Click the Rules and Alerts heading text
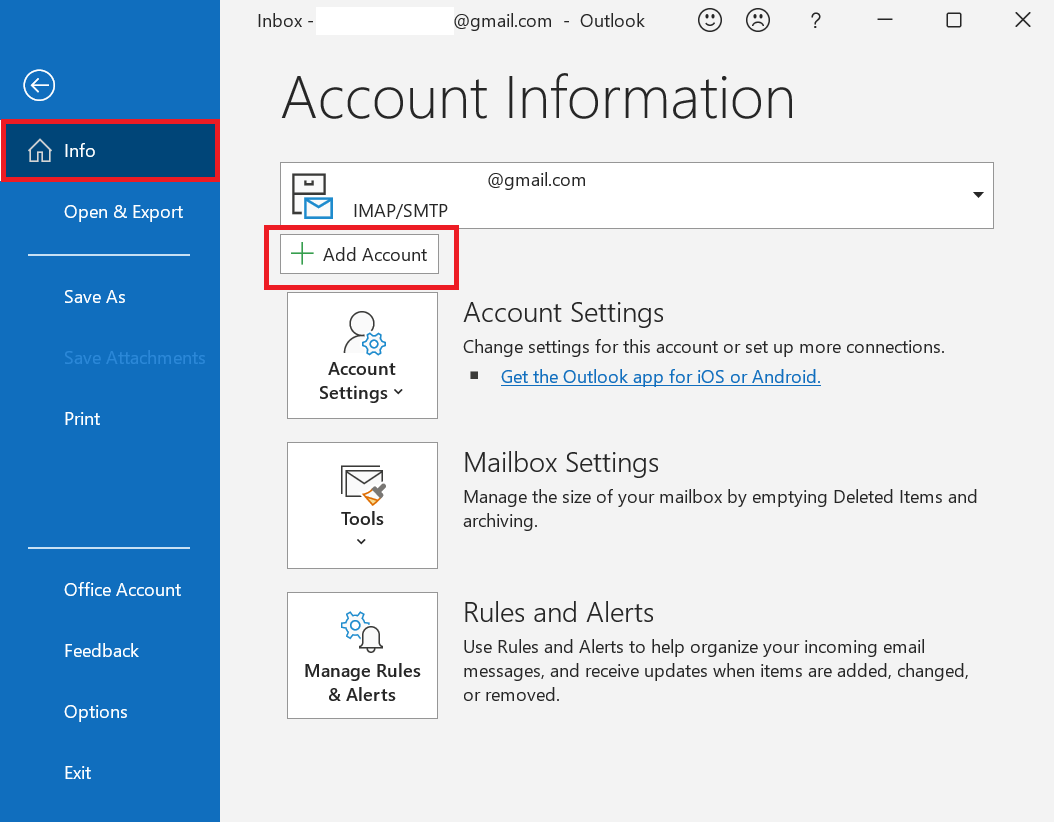Image resolution: width=1054 pixels, height=822 pixels. (x=559, y=612)
